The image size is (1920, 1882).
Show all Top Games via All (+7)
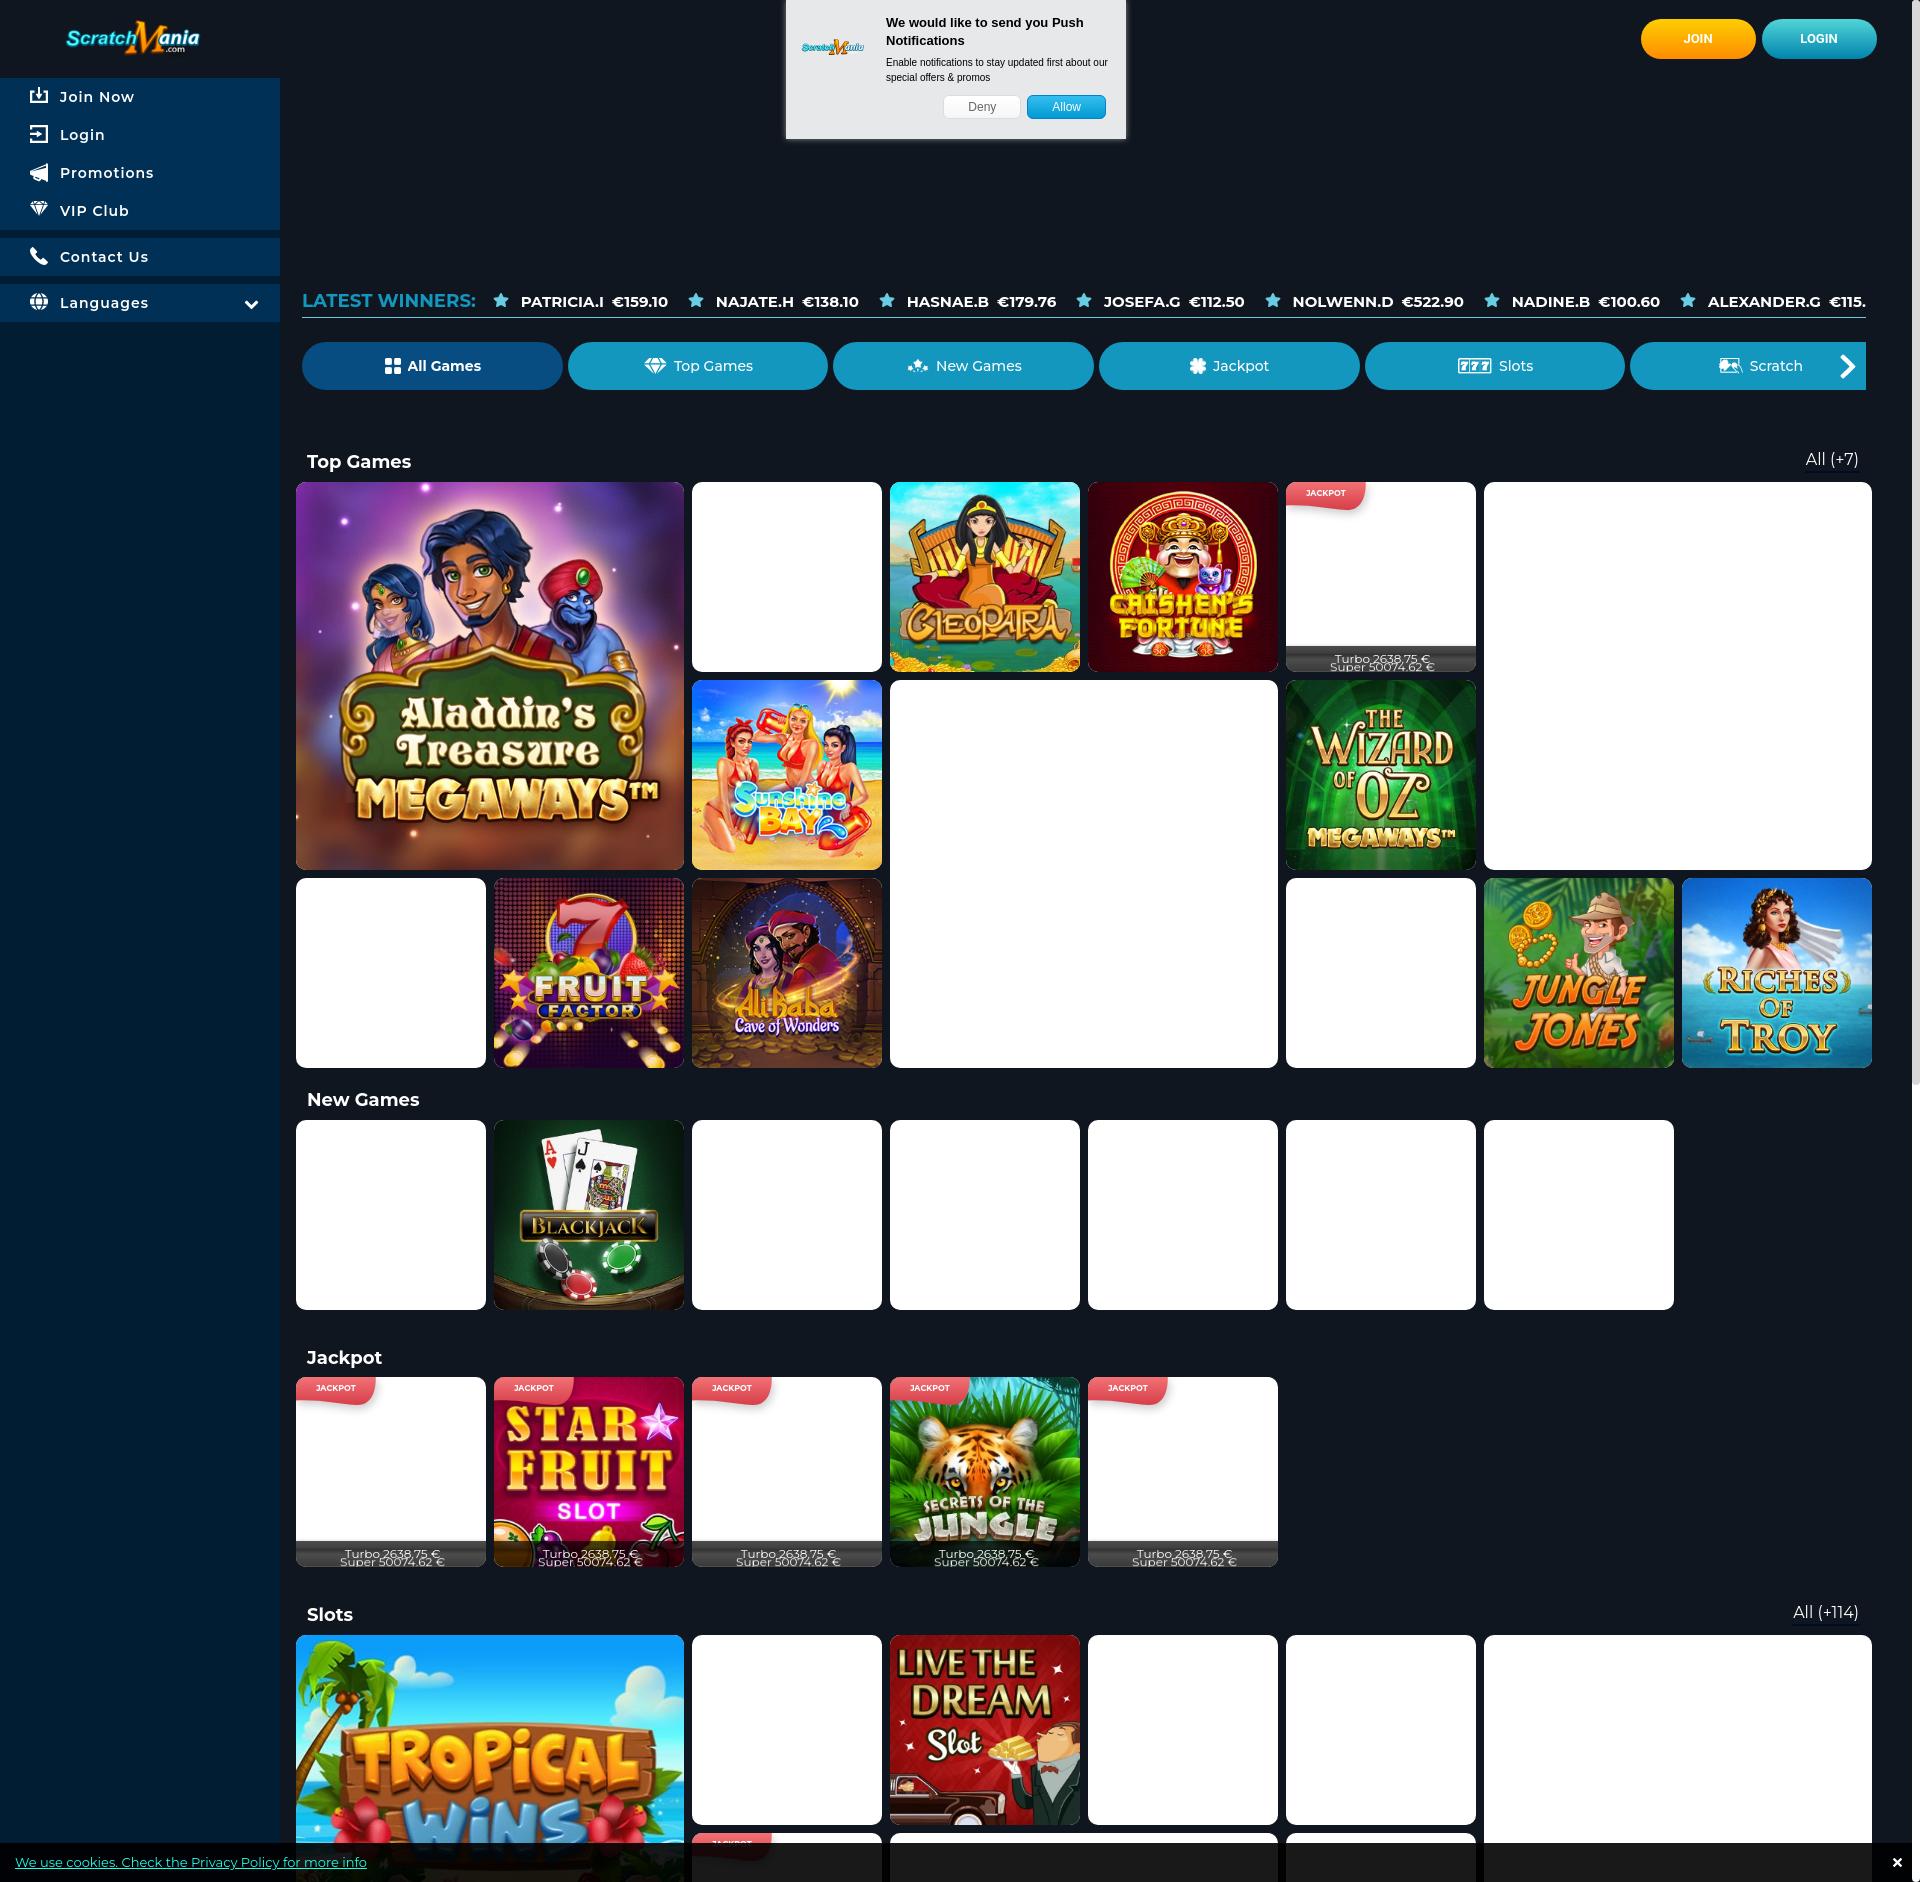pos(1831,460)
